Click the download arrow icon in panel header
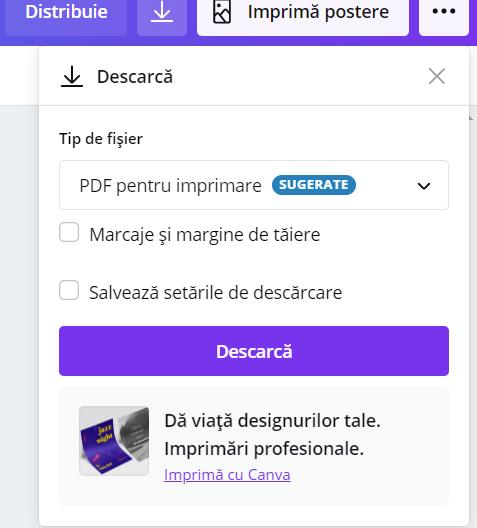 (x=72, y=77)
